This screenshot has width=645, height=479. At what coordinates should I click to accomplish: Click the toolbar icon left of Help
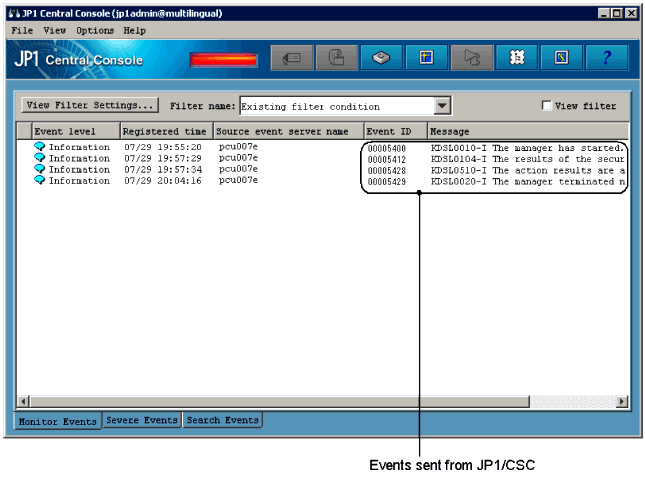click(561, 59)
